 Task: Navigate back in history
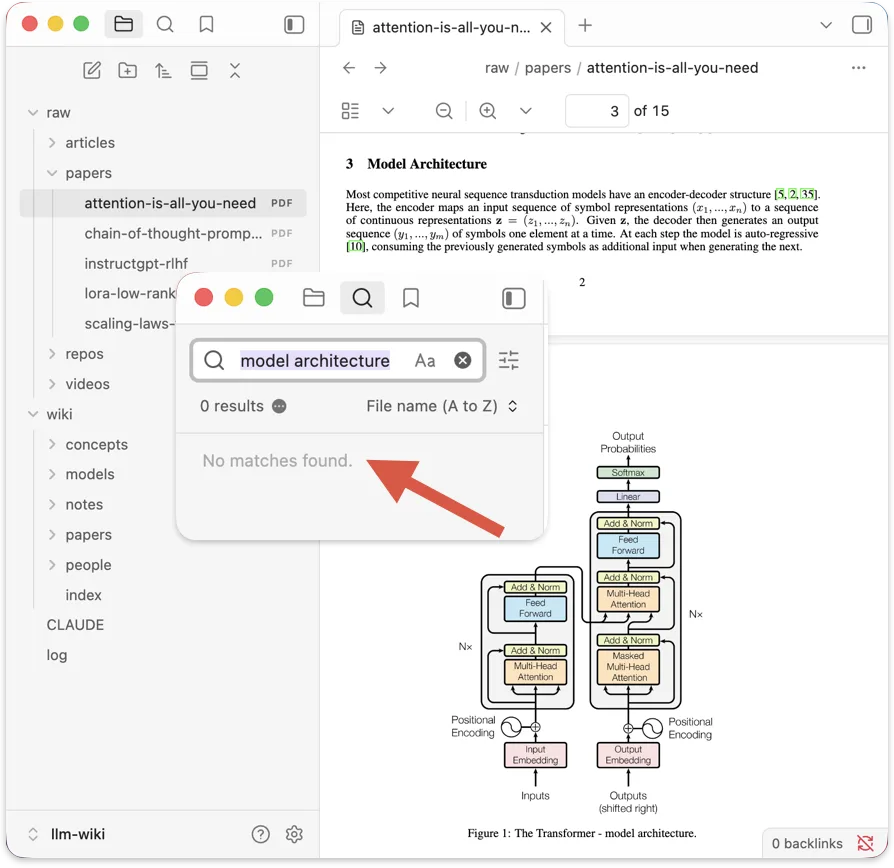(349, 68)
